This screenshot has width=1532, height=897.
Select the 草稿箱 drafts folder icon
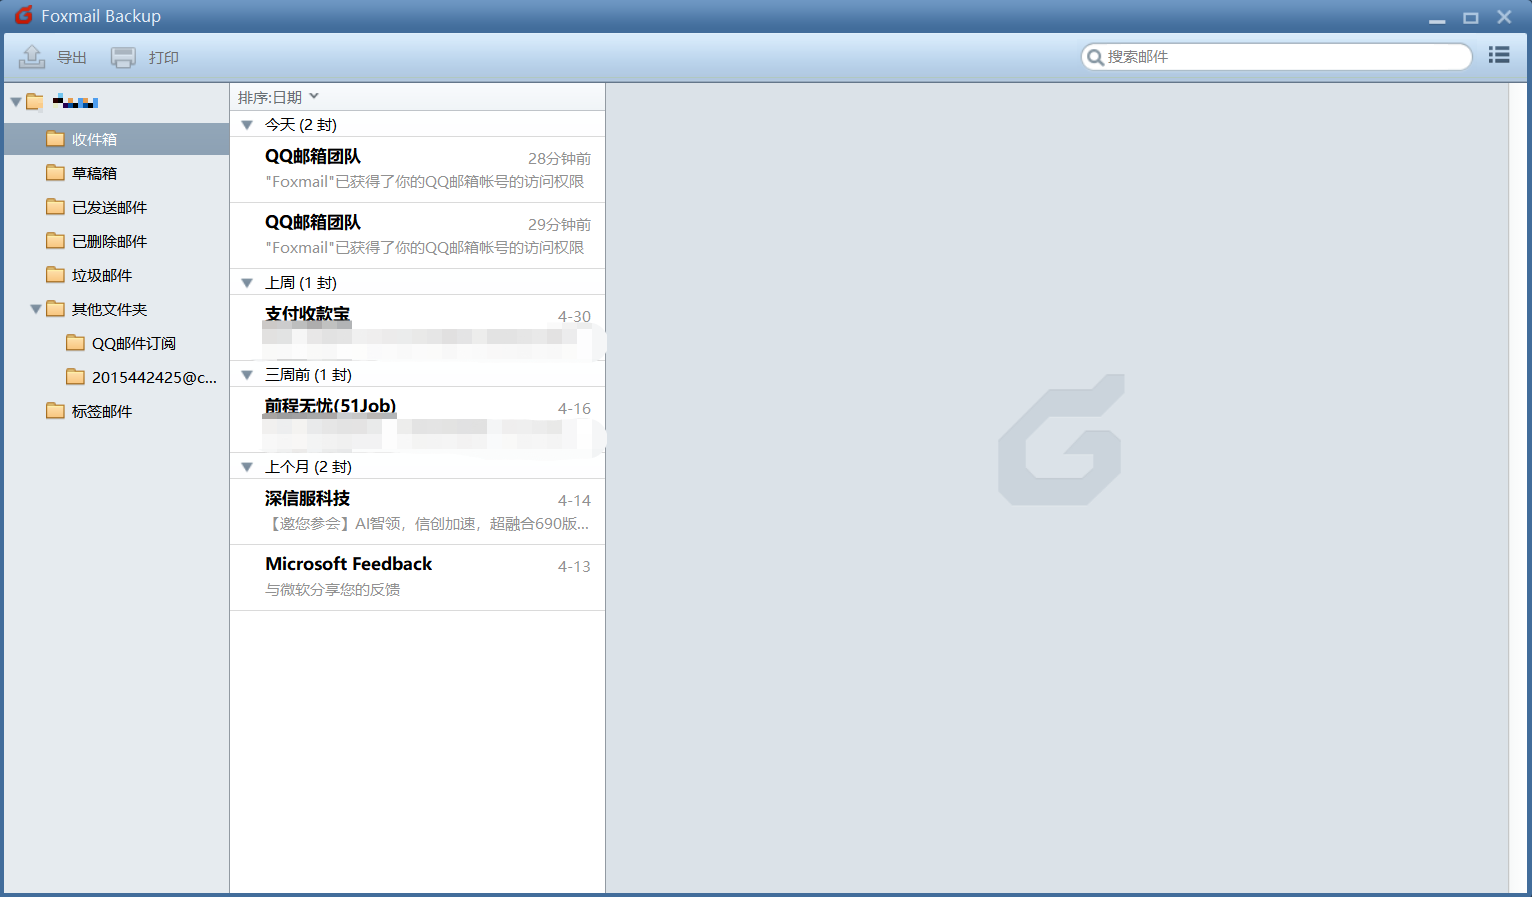coord(55,173)
